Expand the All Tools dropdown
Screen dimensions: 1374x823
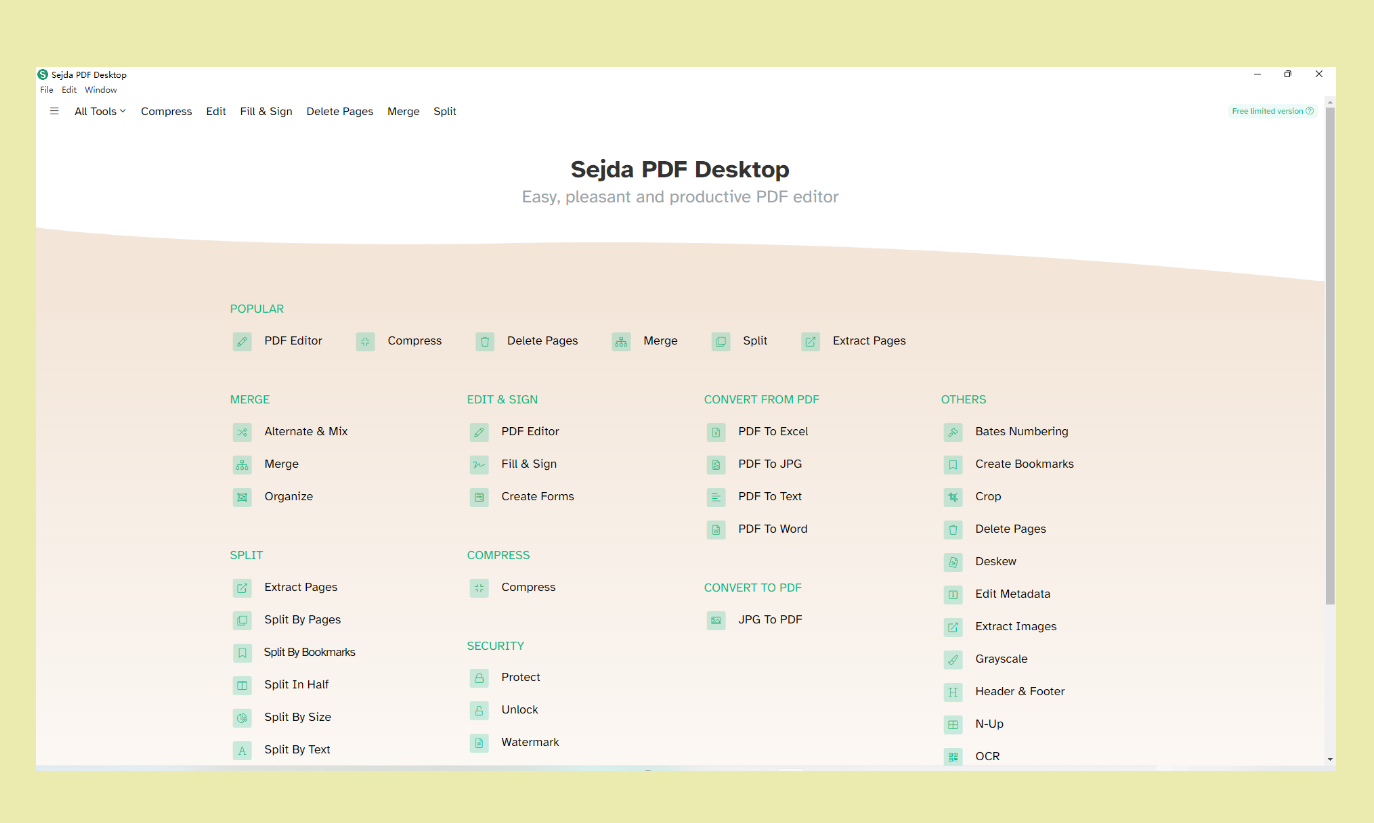coord(100,111)
